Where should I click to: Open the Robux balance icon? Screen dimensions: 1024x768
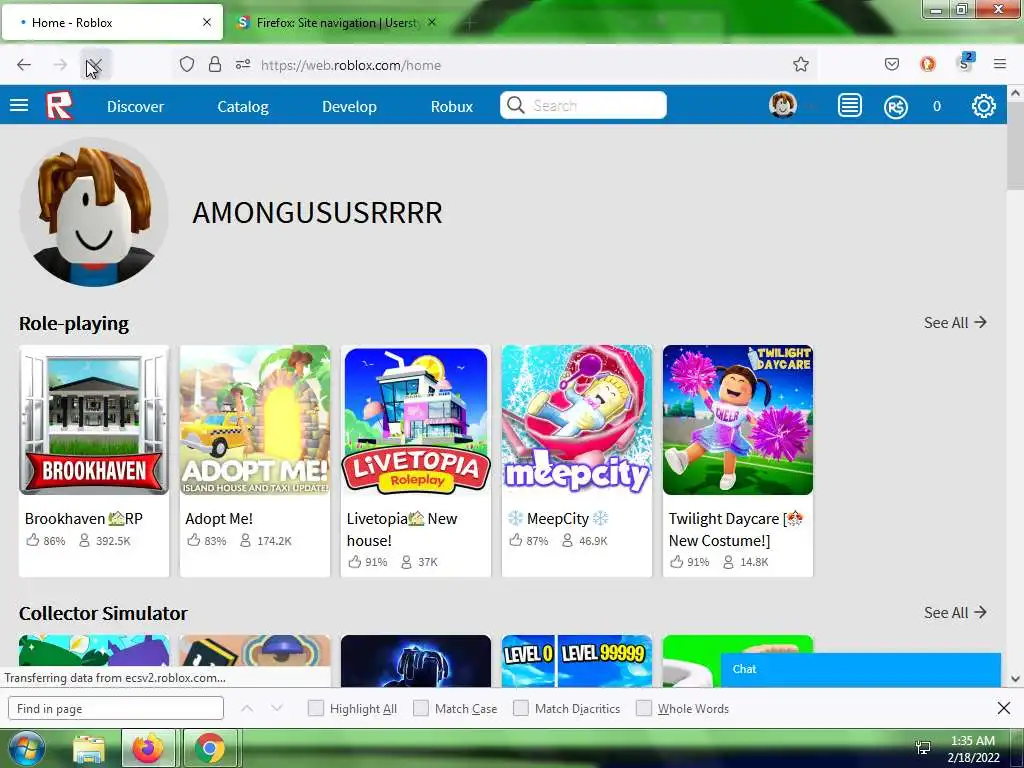pyautogui.click(x=895, y=106)
